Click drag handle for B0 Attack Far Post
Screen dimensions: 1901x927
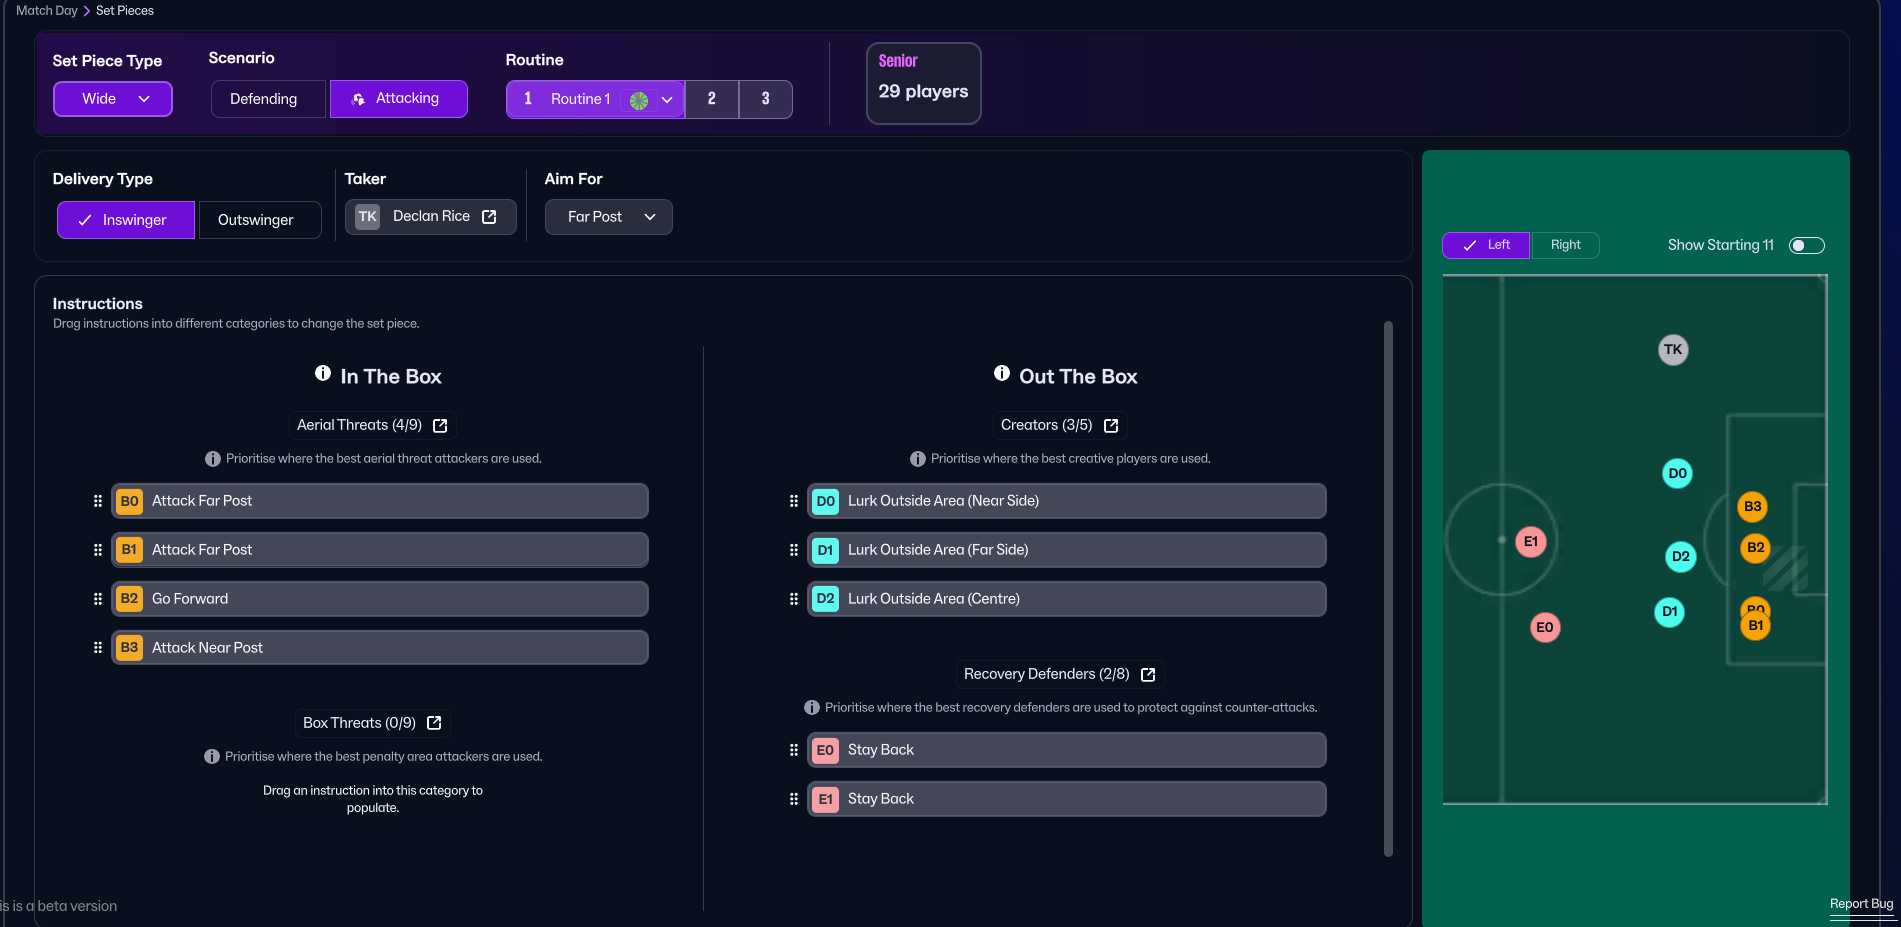98,501
